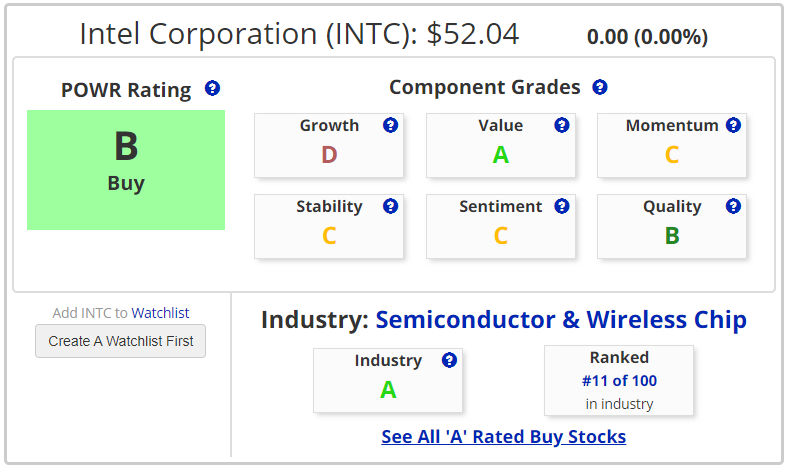785x467 pixels.
Task: Open the Watchlist link
Action: (160, 313)
